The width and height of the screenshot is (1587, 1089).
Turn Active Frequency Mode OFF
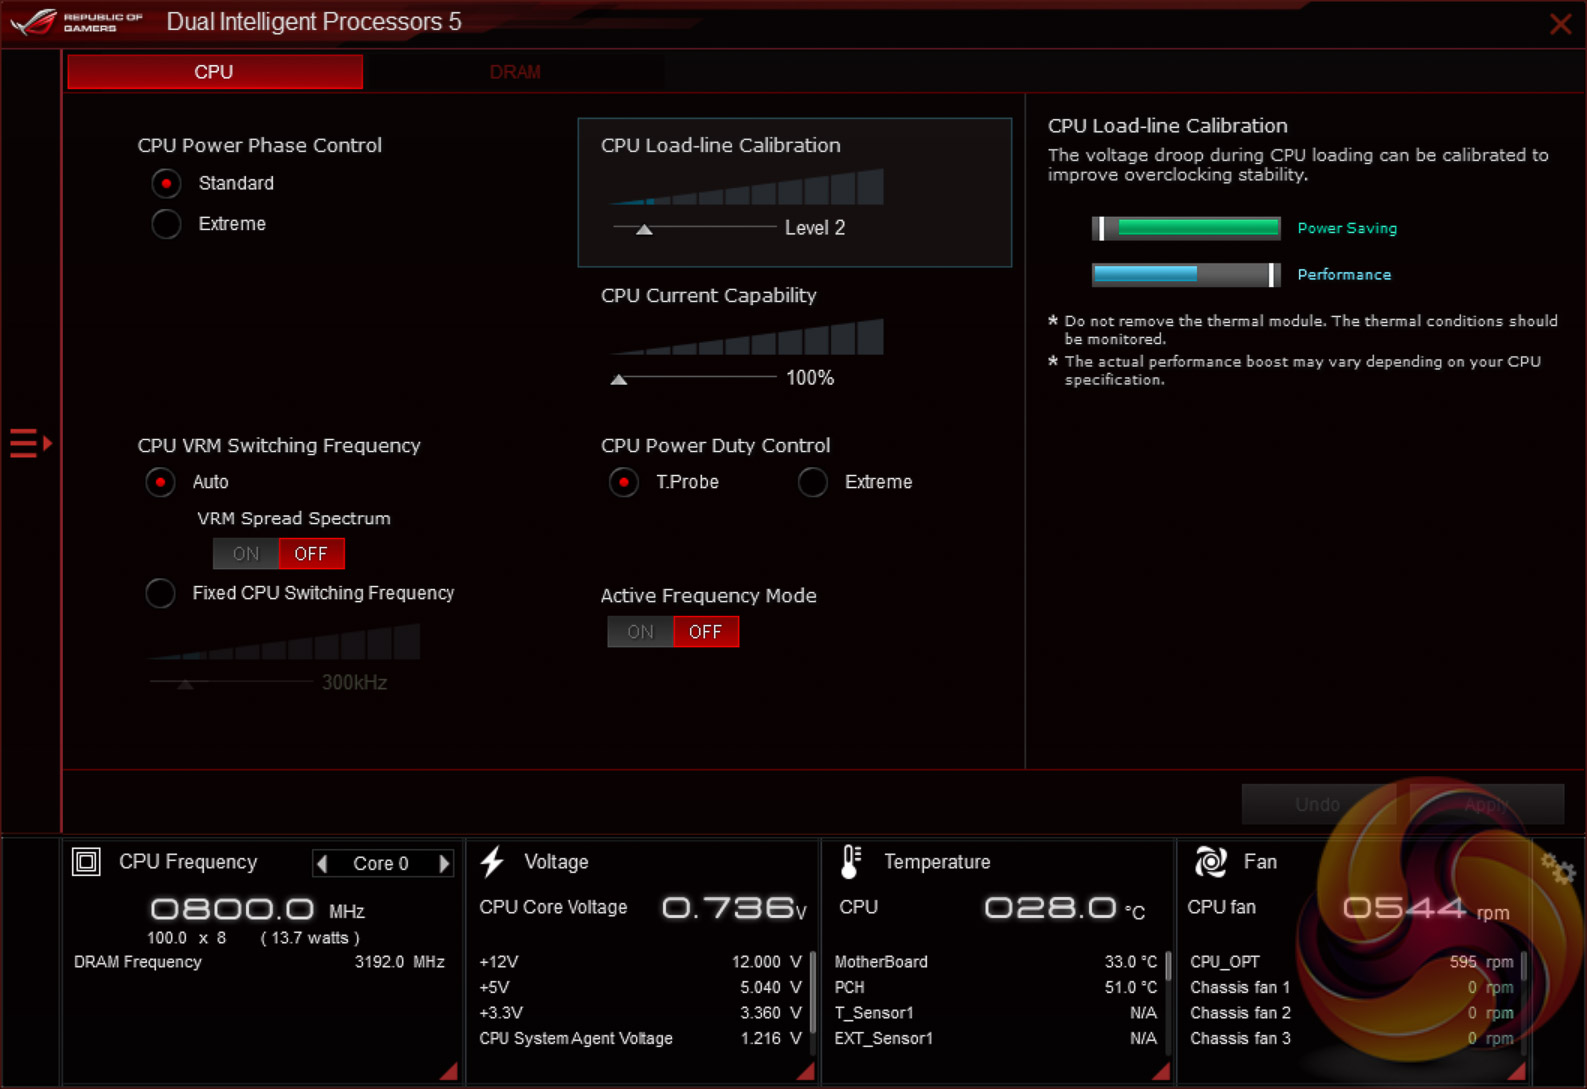(706, 632)
